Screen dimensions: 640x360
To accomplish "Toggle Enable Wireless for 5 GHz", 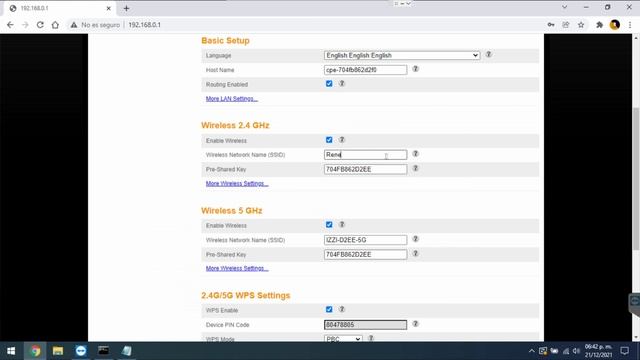I will (x=329, y=224).
